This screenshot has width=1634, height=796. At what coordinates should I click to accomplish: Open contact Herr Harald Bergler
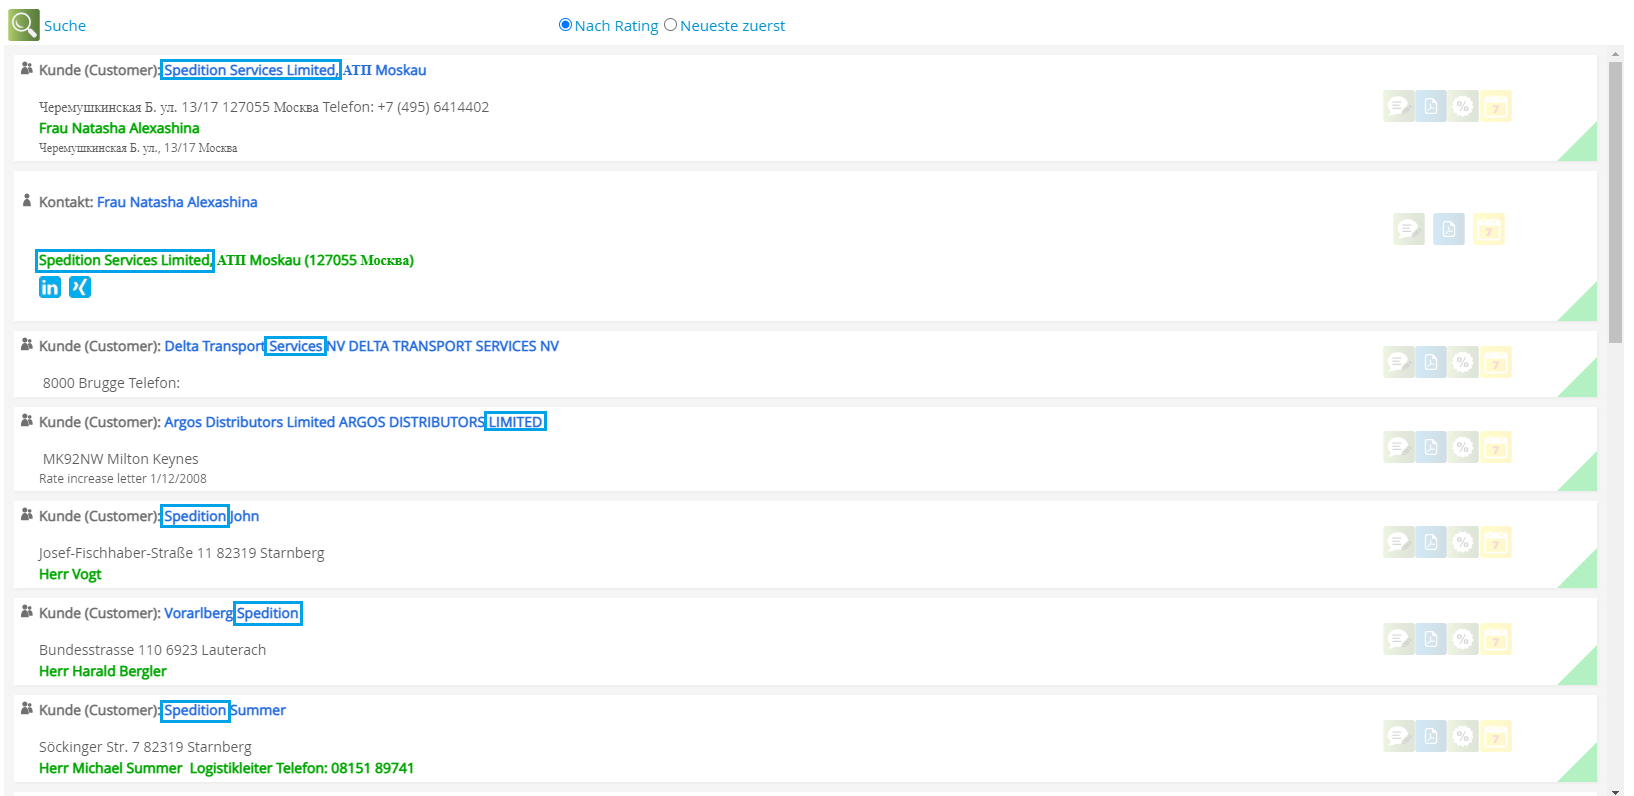pos(103,671)
